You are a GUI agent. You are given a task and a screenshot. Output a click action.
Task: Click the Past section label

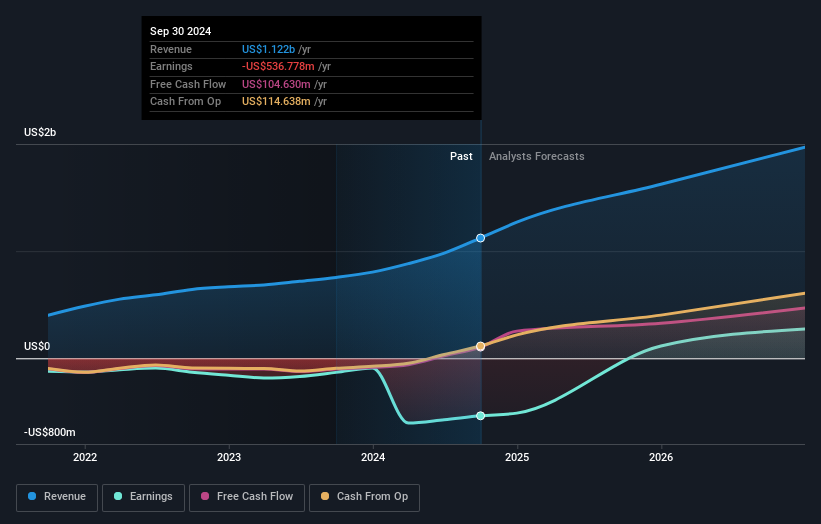click(x=461, y=156)
